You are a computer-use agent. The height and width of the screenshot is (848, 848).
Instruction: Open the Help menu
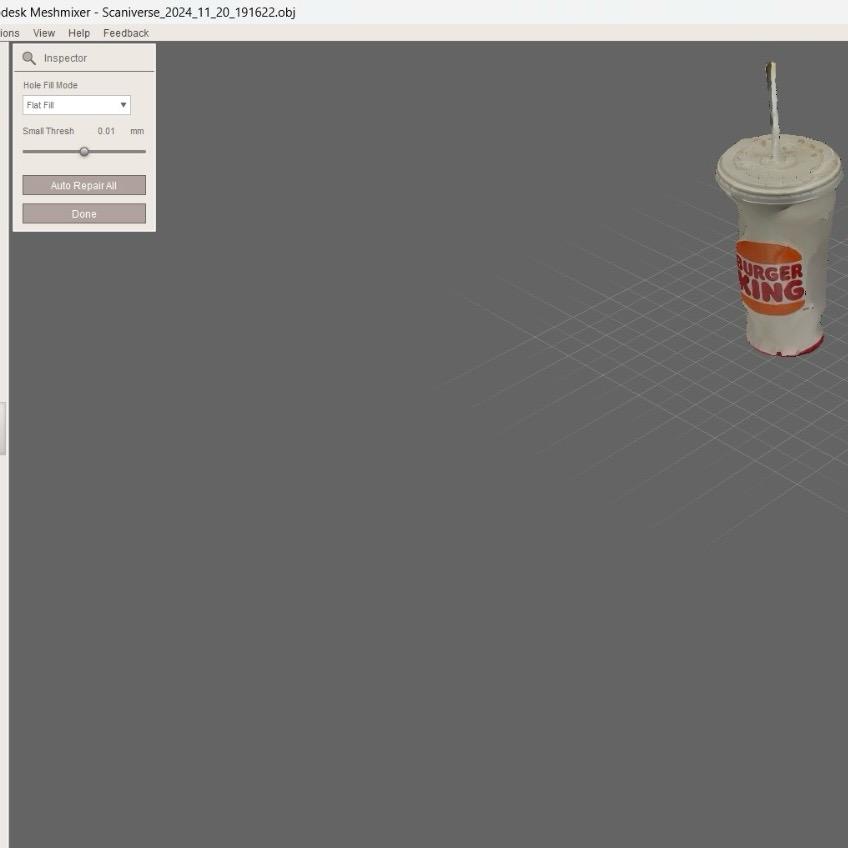click(78, 33)
